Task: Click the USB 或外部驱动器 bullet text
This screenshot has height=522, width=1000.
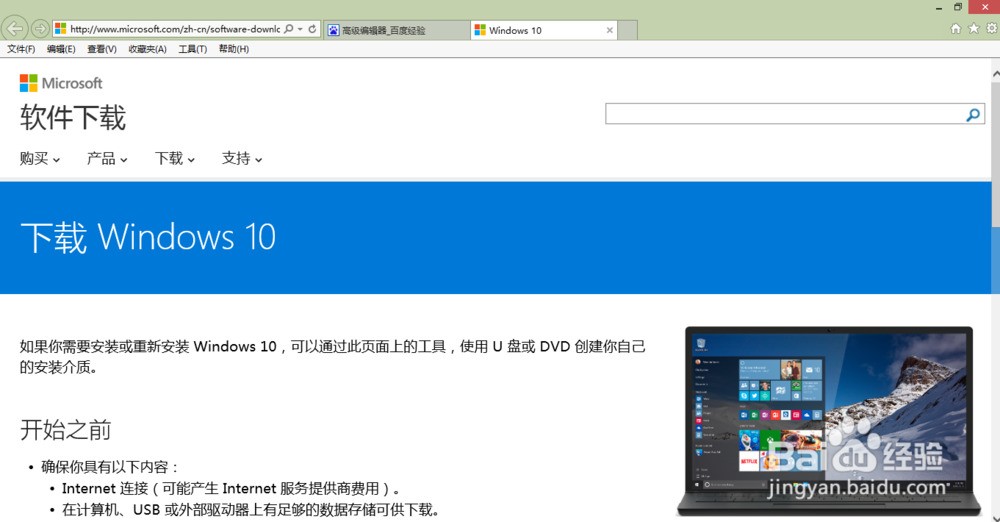Action: [250, 510]
